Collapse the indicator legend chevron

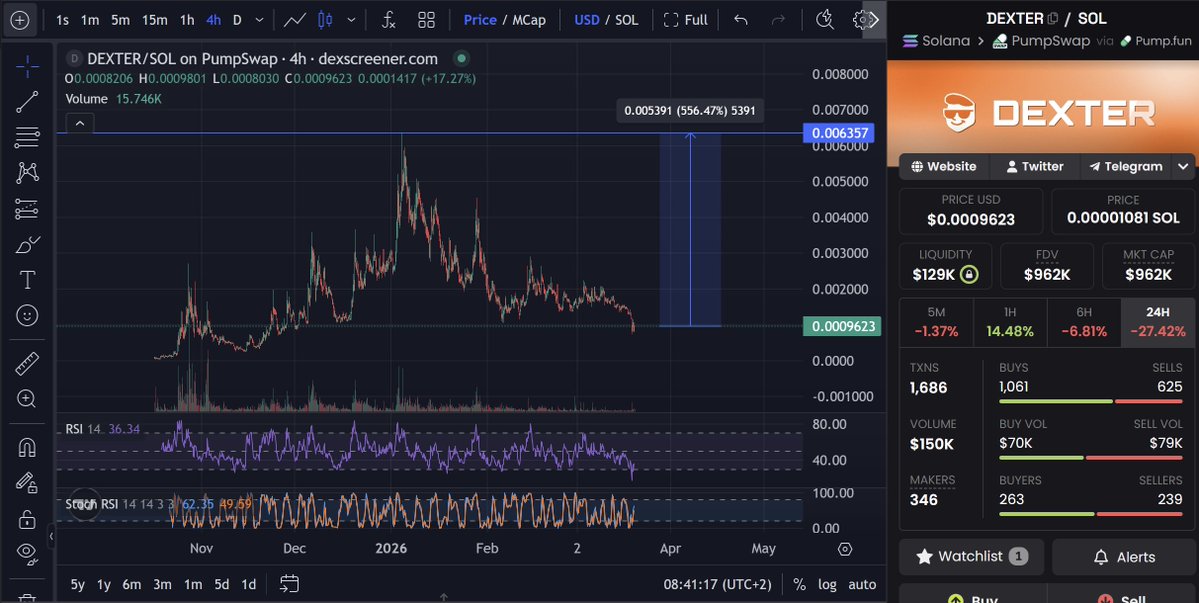(80, 122)
